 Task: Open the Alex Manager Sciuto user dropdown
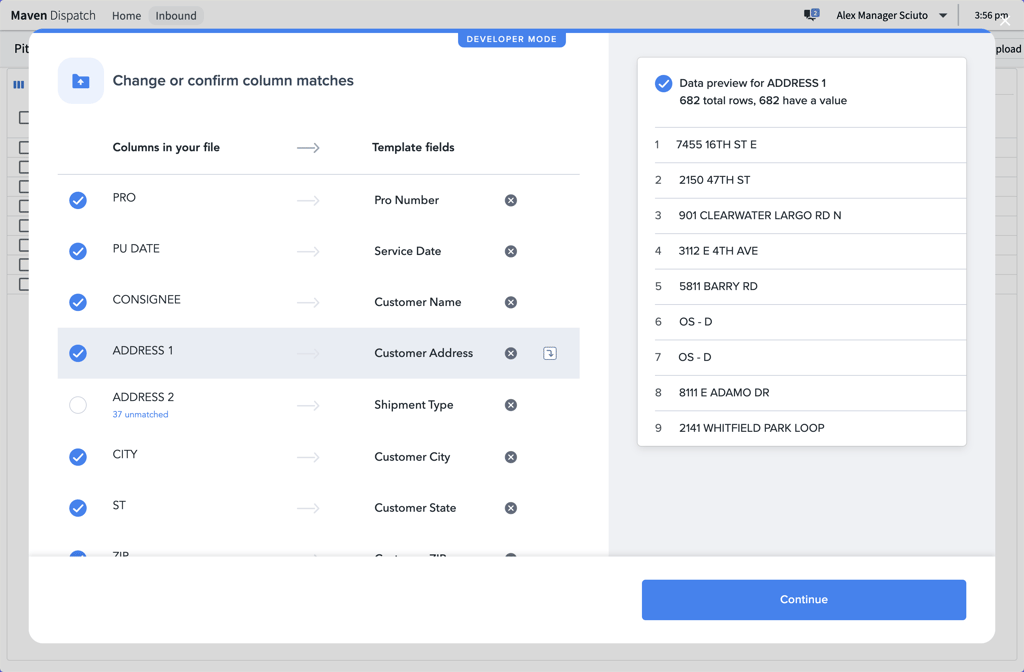pos(891,15)
